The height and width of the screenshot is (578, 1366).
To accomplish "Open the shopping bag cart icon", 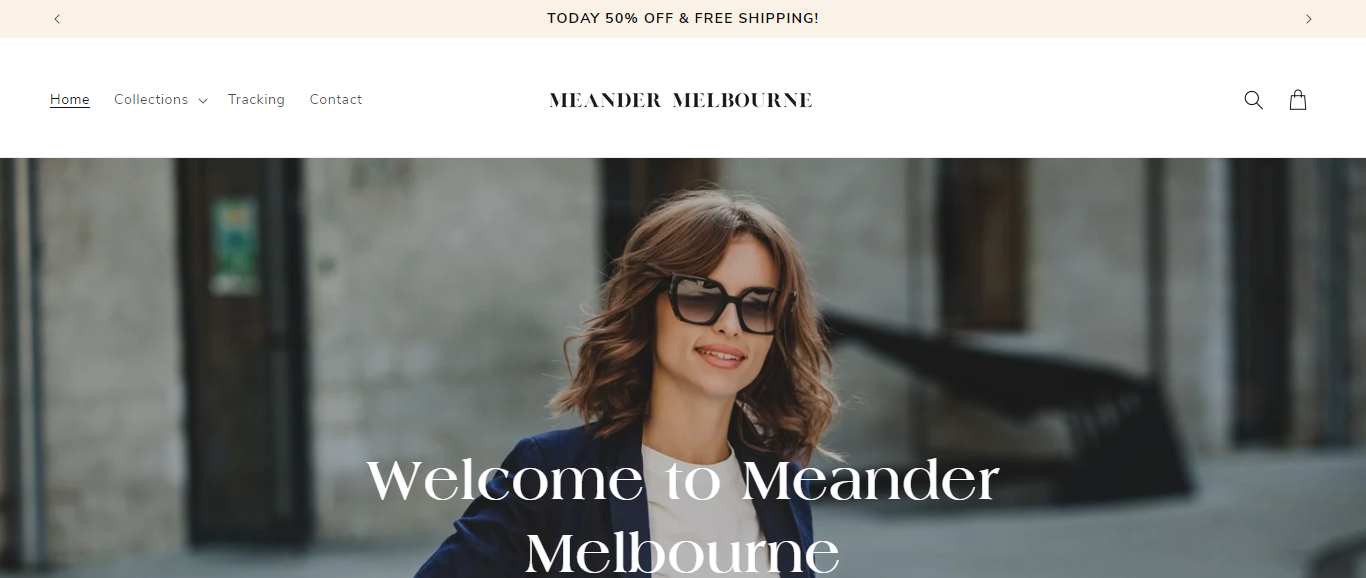I will tap(1298, 100).
